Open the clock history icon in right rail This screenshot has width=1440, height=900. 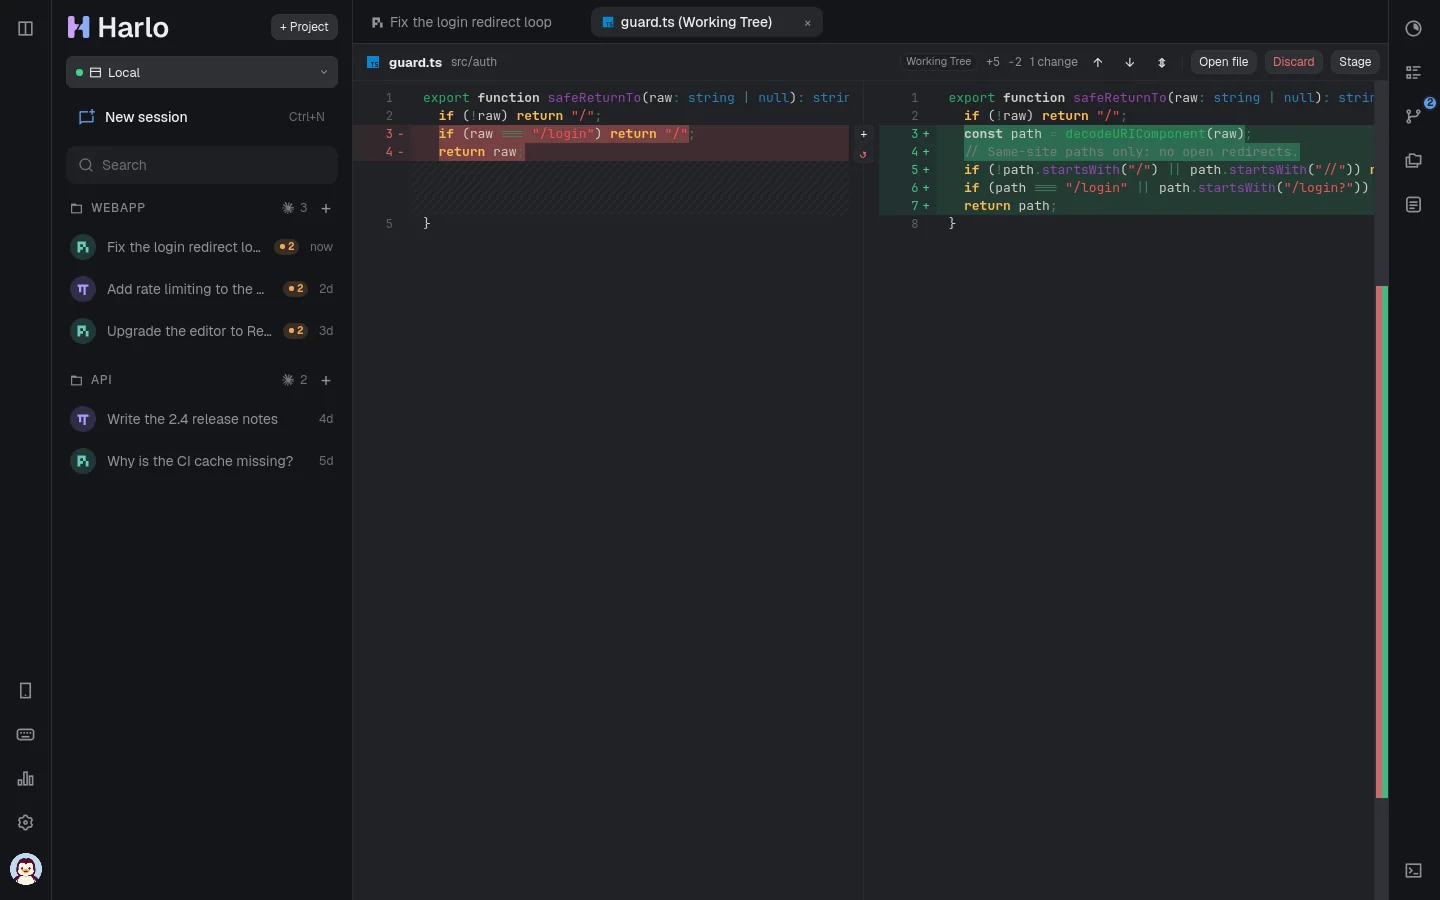coord(1414,28)
